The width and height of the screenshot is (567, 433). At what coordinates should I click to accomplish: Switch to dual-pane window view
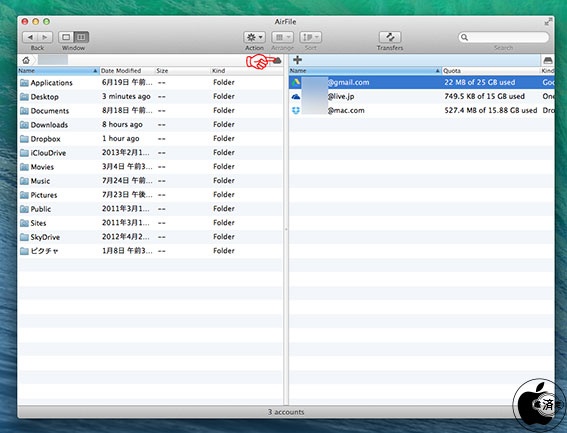click(81, 37)
